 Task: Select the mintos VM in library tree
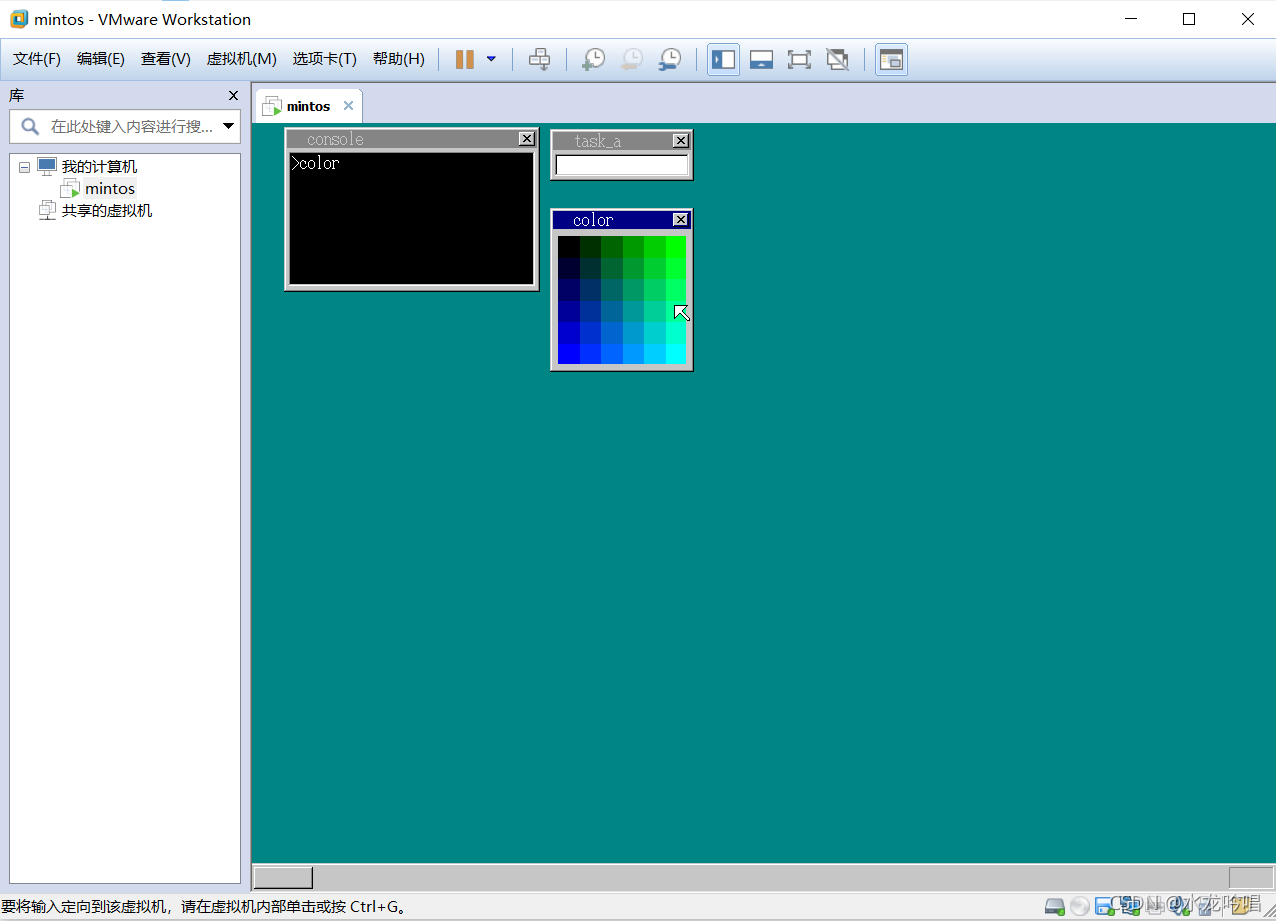(110, 189)
